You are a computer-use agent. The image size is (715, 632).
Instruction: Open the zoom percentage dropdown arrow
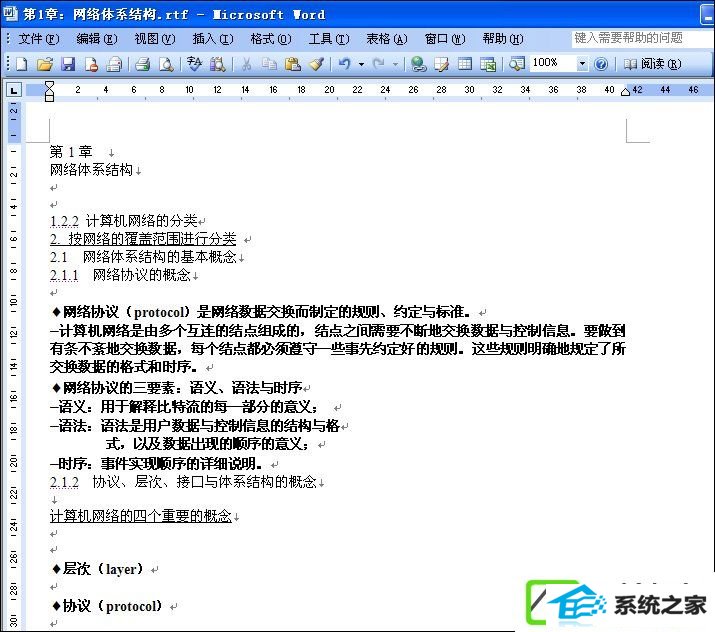[x=582, y=64]
